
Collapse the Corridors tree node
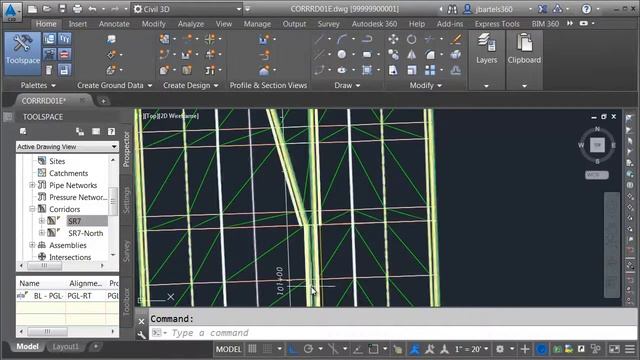(32, 209)
